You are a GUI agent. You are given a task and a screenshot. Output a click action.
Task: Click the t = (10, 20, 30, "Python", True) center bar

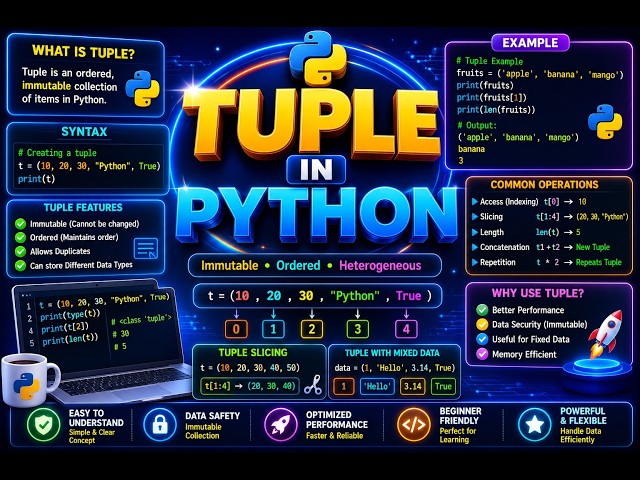318,296
